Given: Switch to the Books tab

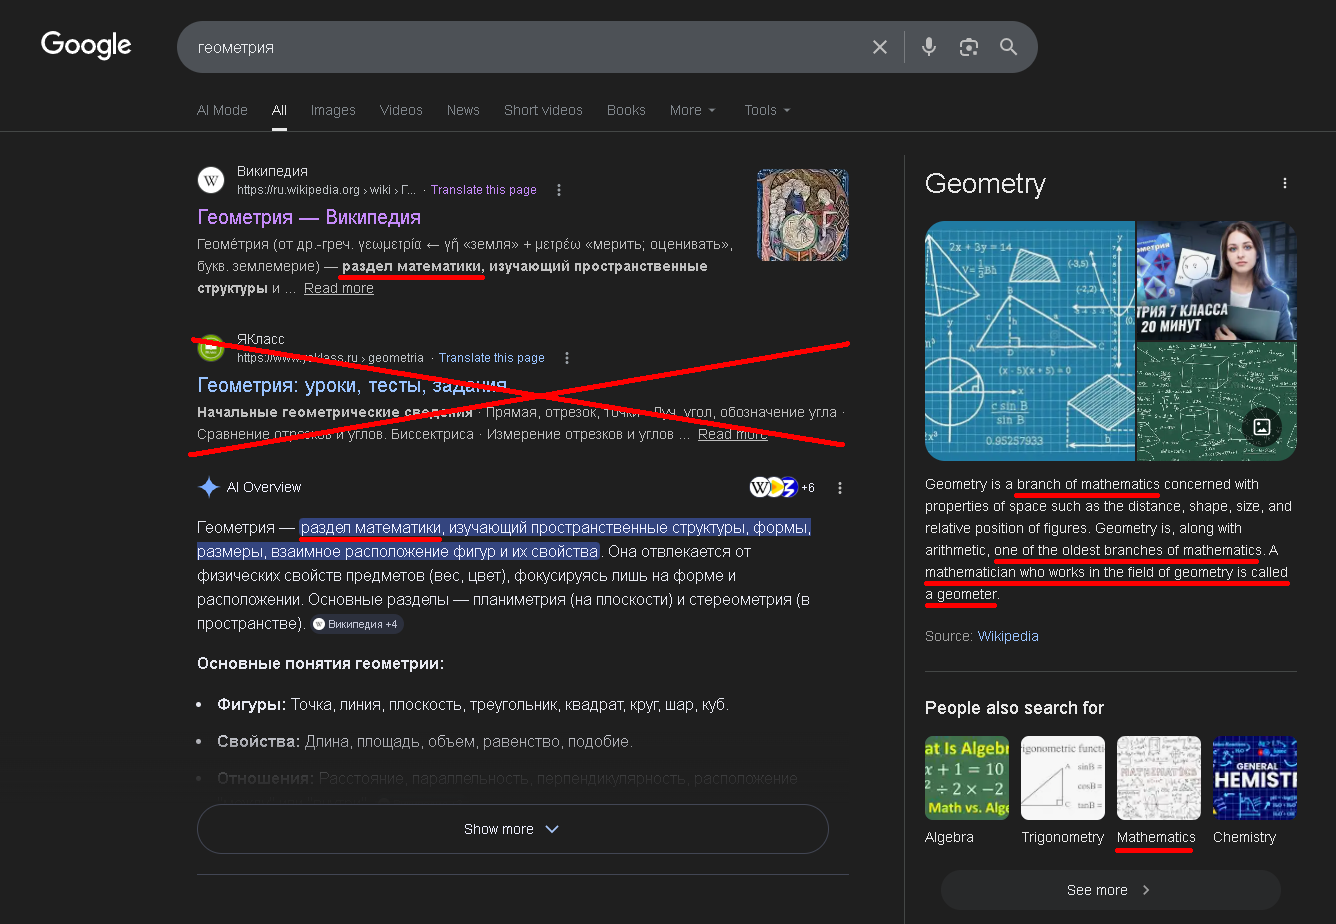Looking at the screenshot, I should click(626, 110).
